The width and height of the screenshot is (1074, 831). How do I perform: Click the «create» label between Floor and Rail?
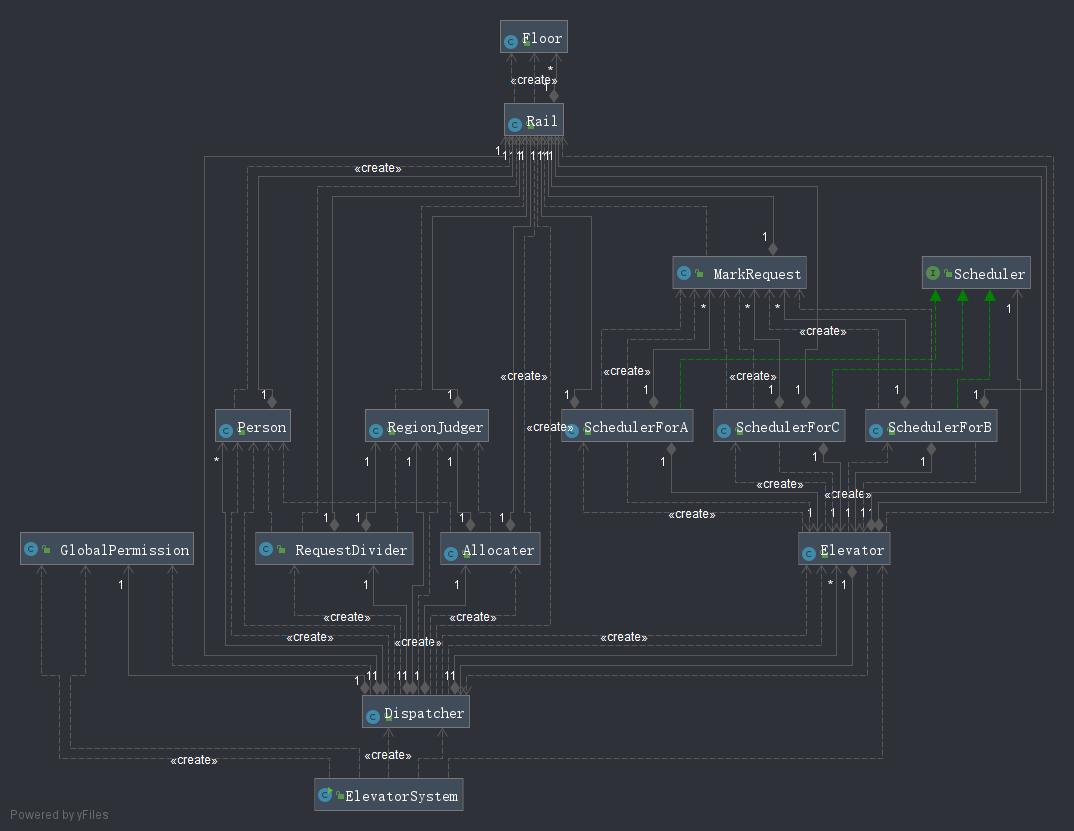(x=534, y=80)
